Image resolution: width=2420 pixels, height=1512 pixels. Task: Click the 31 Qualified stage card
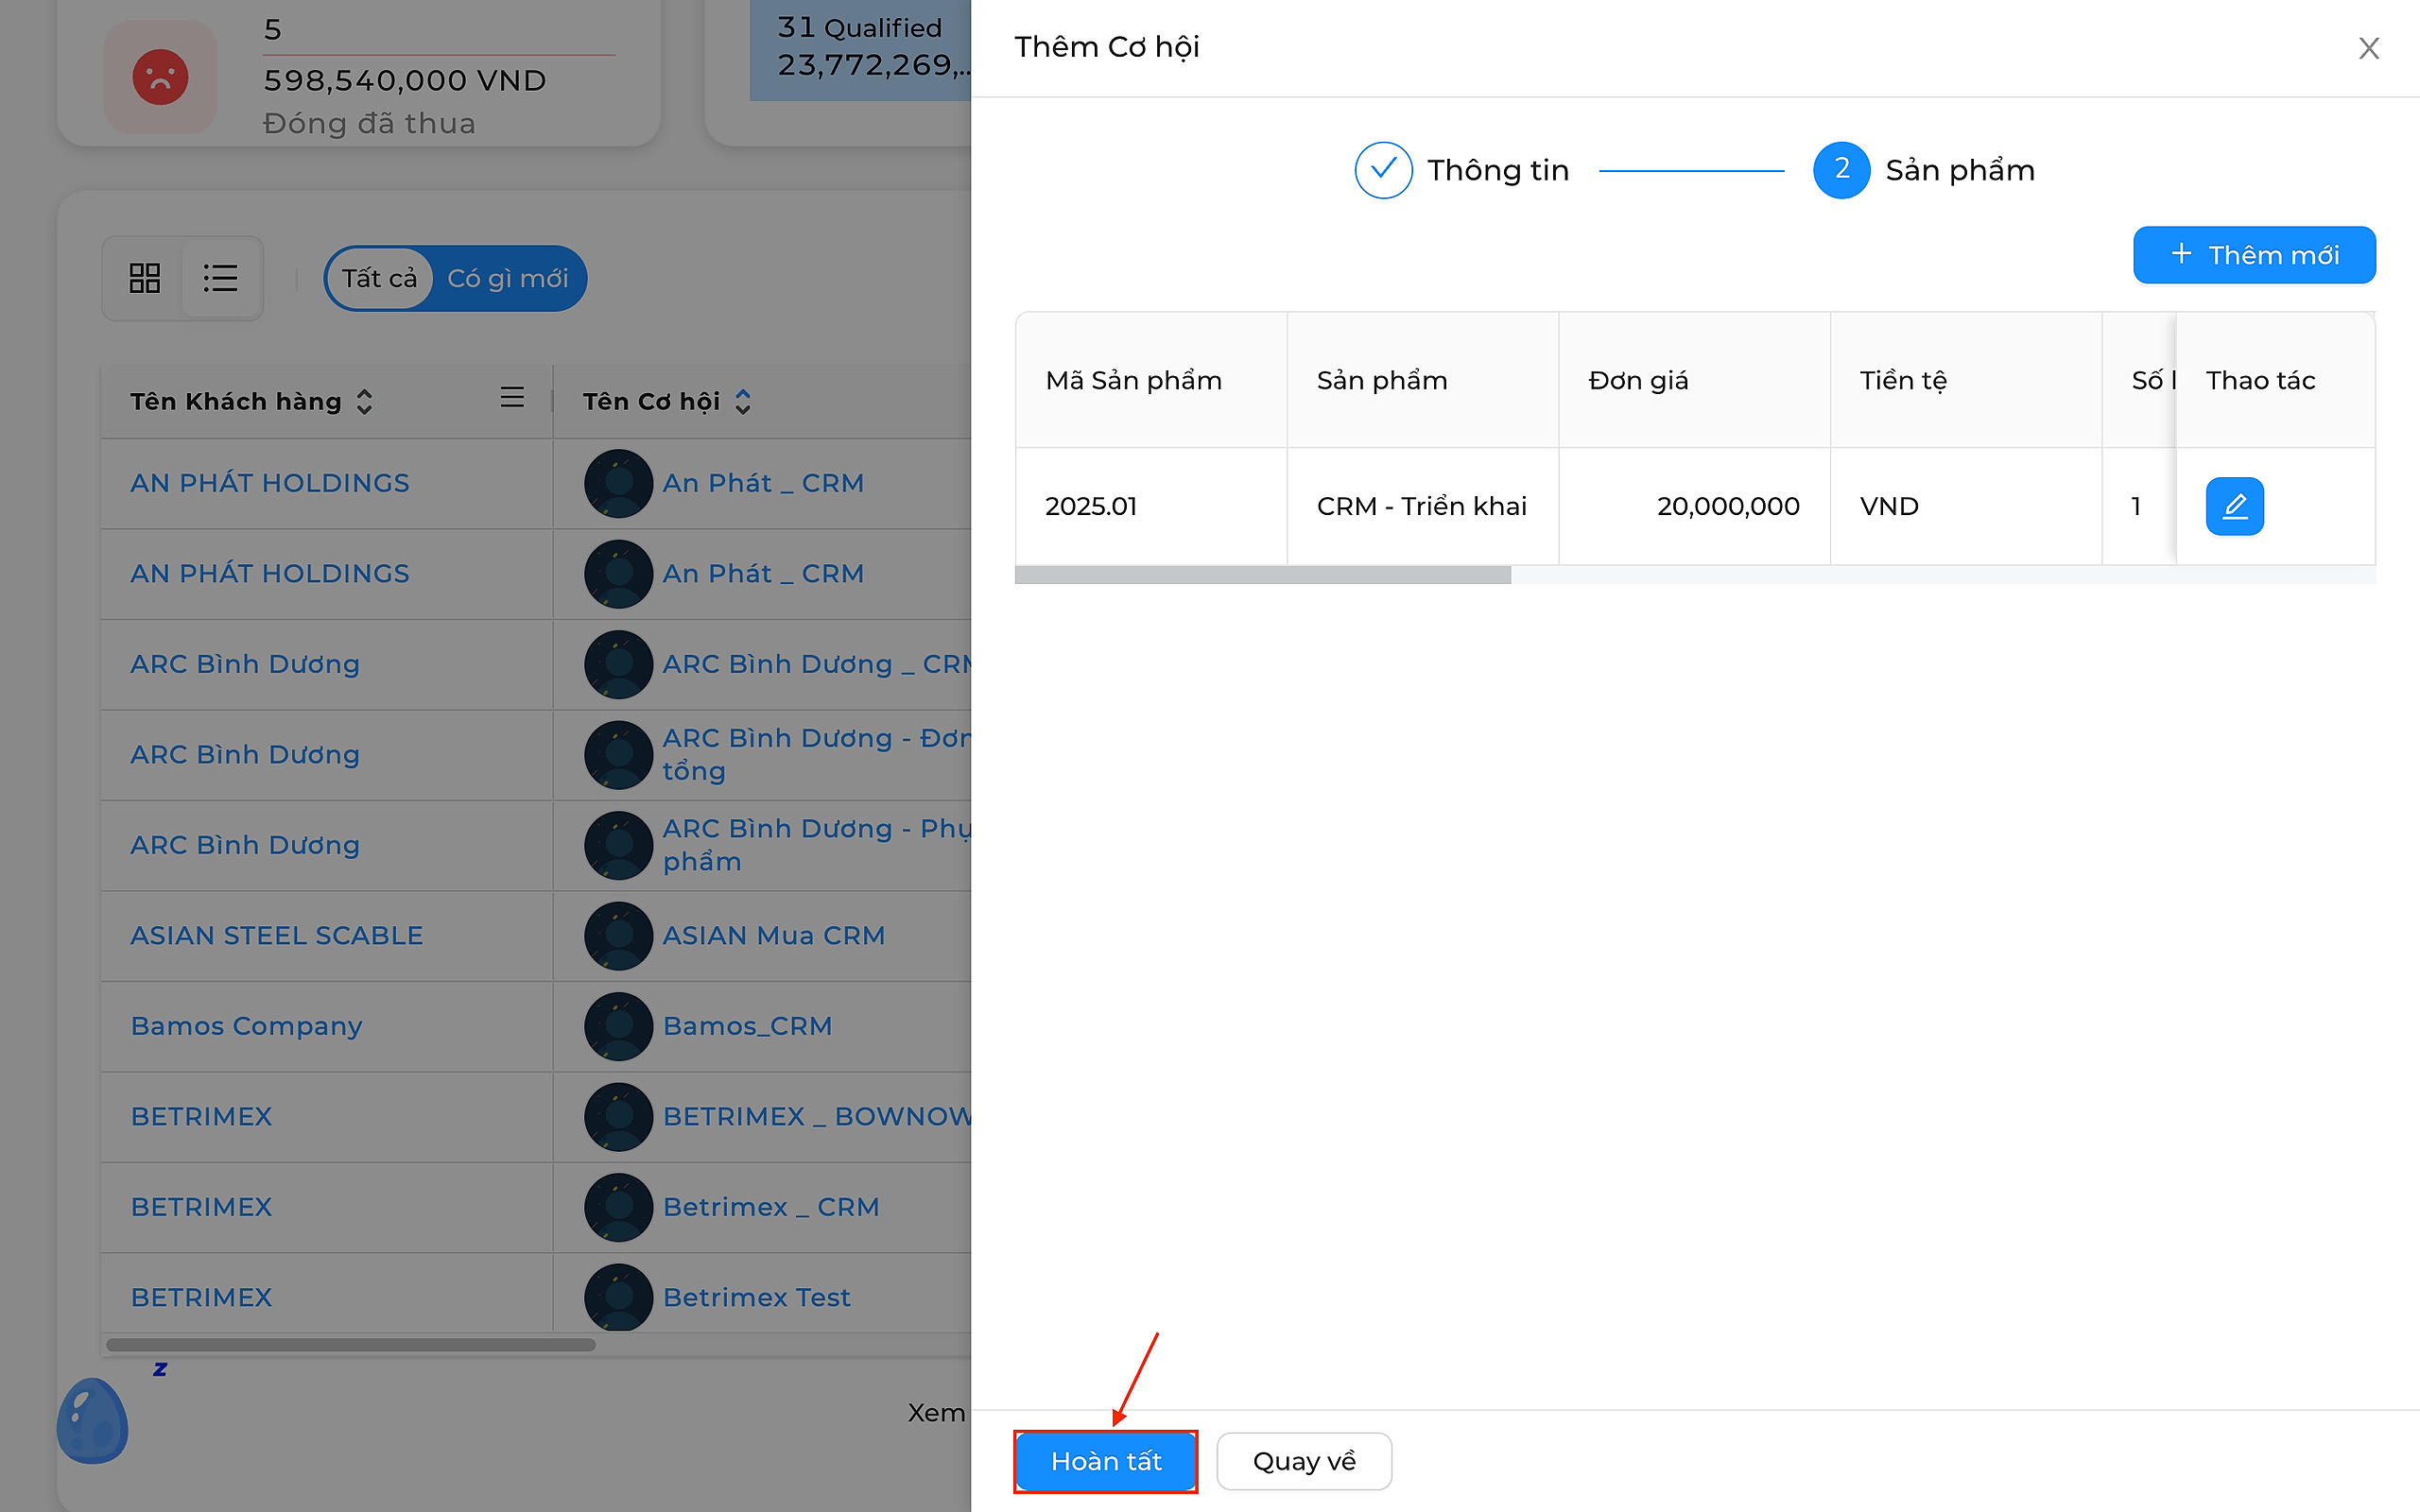tap(860, 48)
